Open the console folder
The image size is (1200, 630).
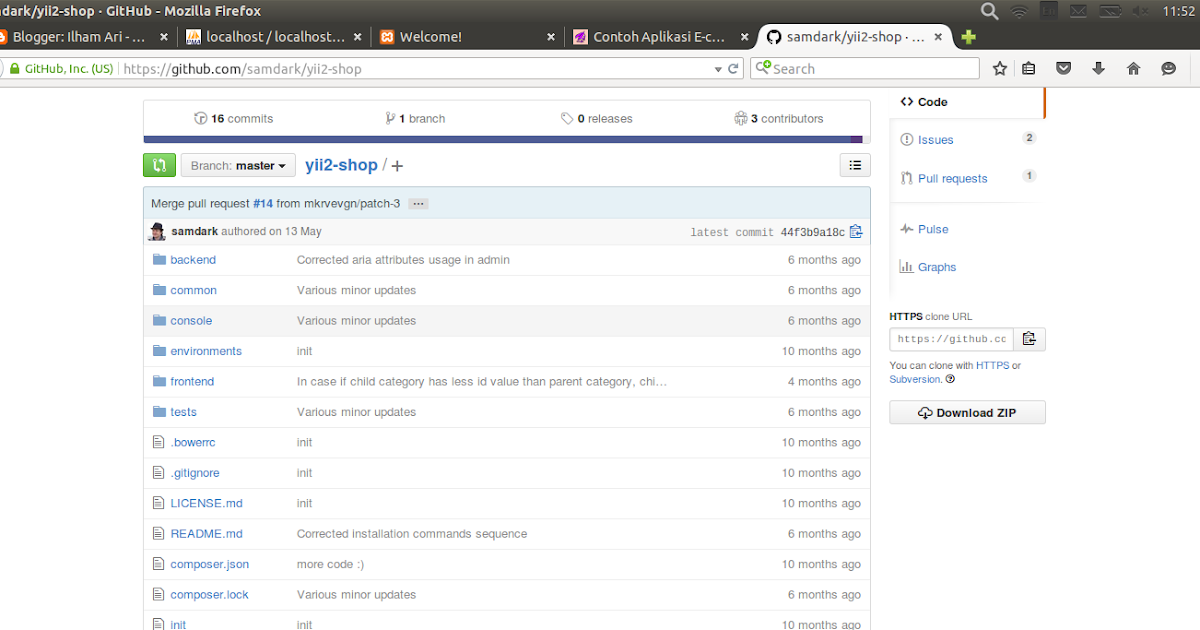(191, 321)
